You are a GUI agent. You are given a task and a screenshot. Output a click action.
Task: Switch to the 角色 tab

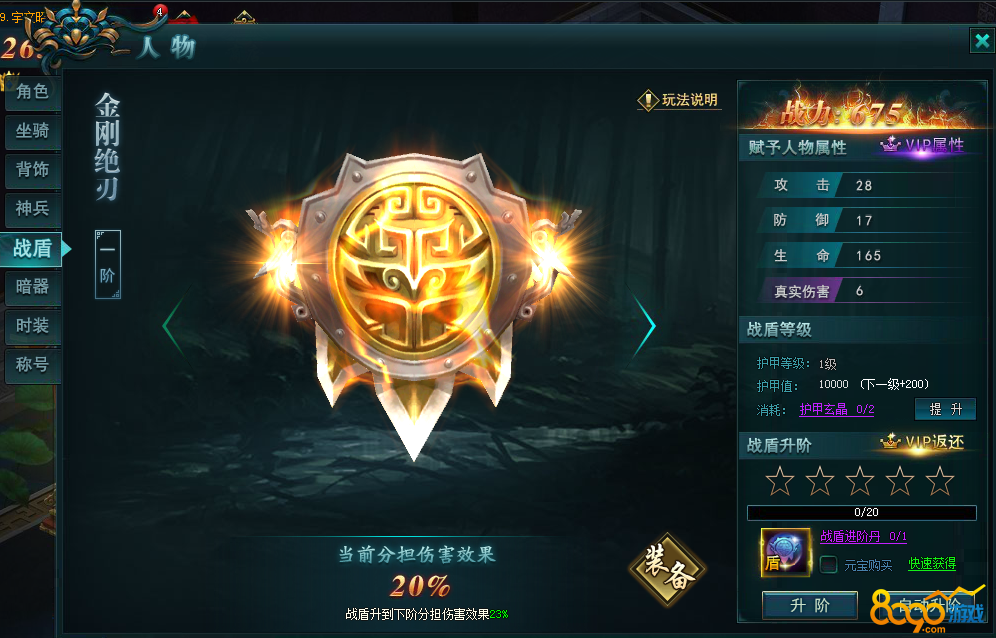click(x=32, y=92)
